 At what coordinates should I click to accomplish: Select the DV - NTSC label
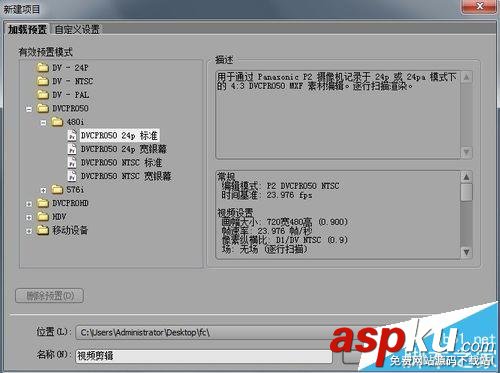pyautogui.click(x=72, y=81)
